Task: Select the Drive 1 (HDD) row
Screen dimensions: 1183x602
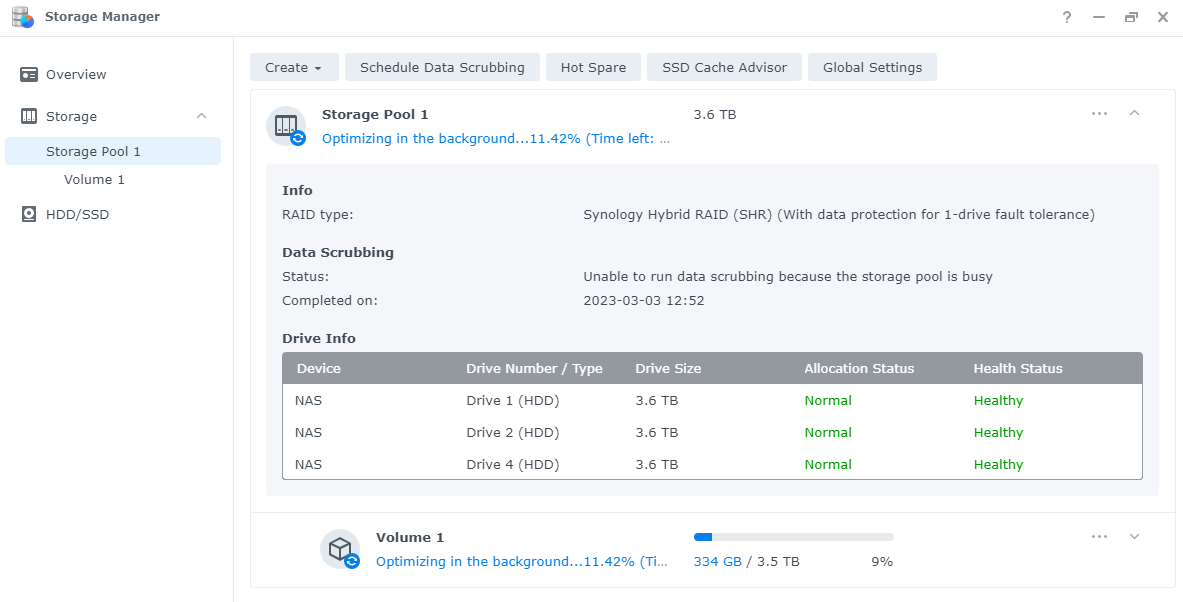Action: tap(712, 401)
